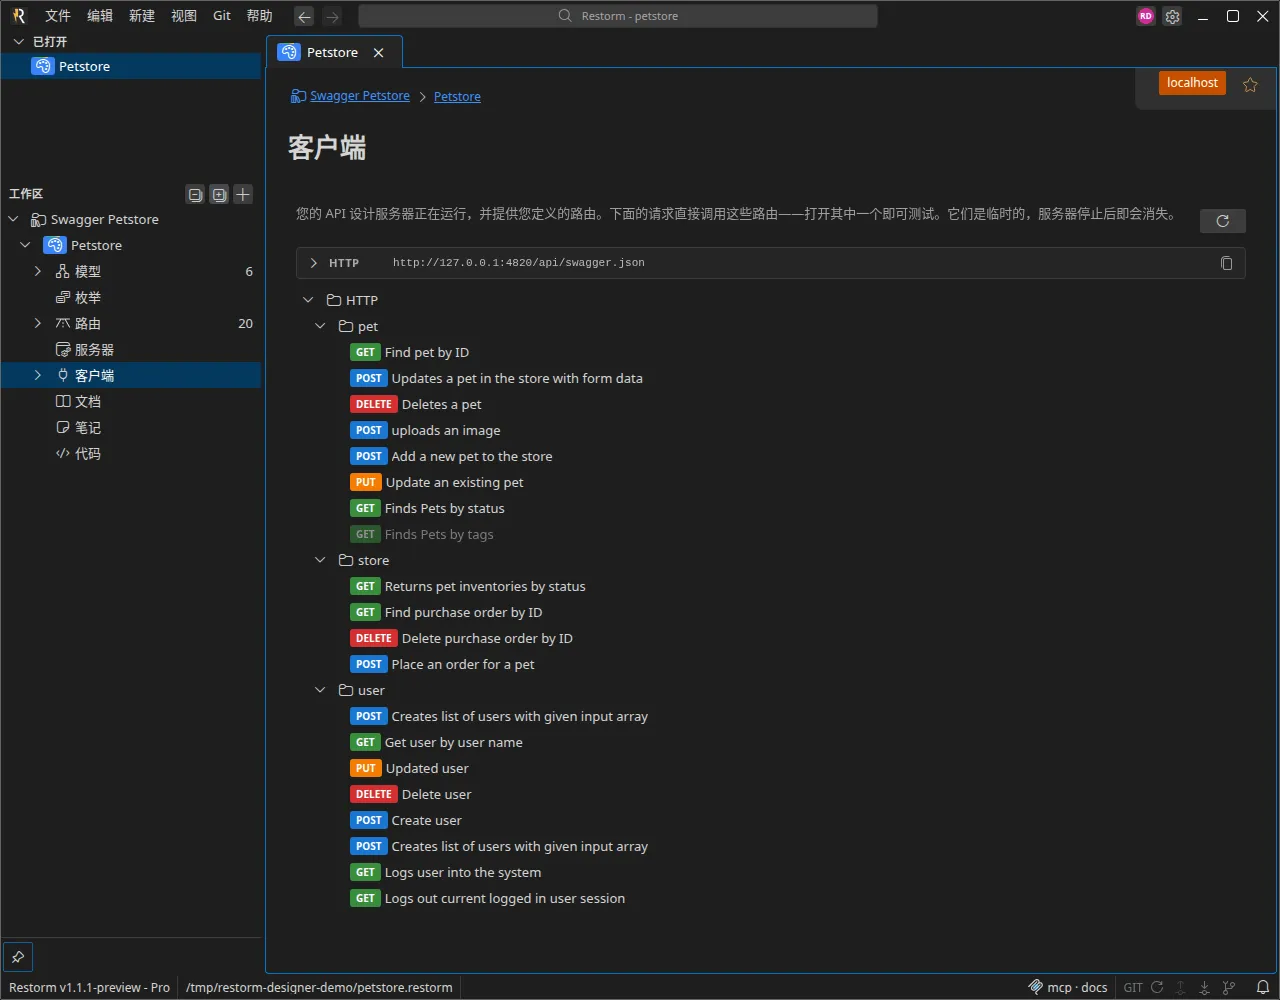
Task: Open the GET Find pet by ID request
Action: tap(410, 352)
